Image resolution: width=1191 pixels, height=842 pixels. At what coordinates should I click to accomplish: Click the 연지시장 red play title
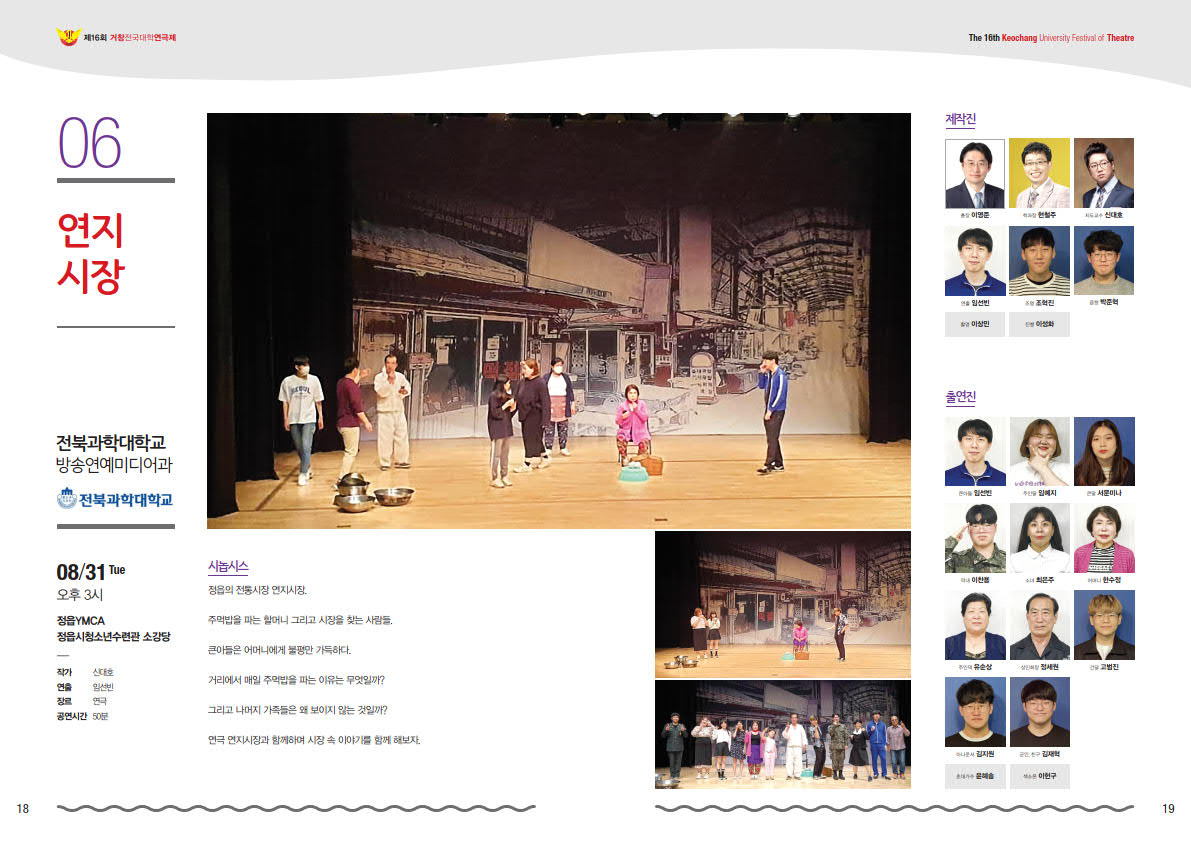click(x=90, y=254)
